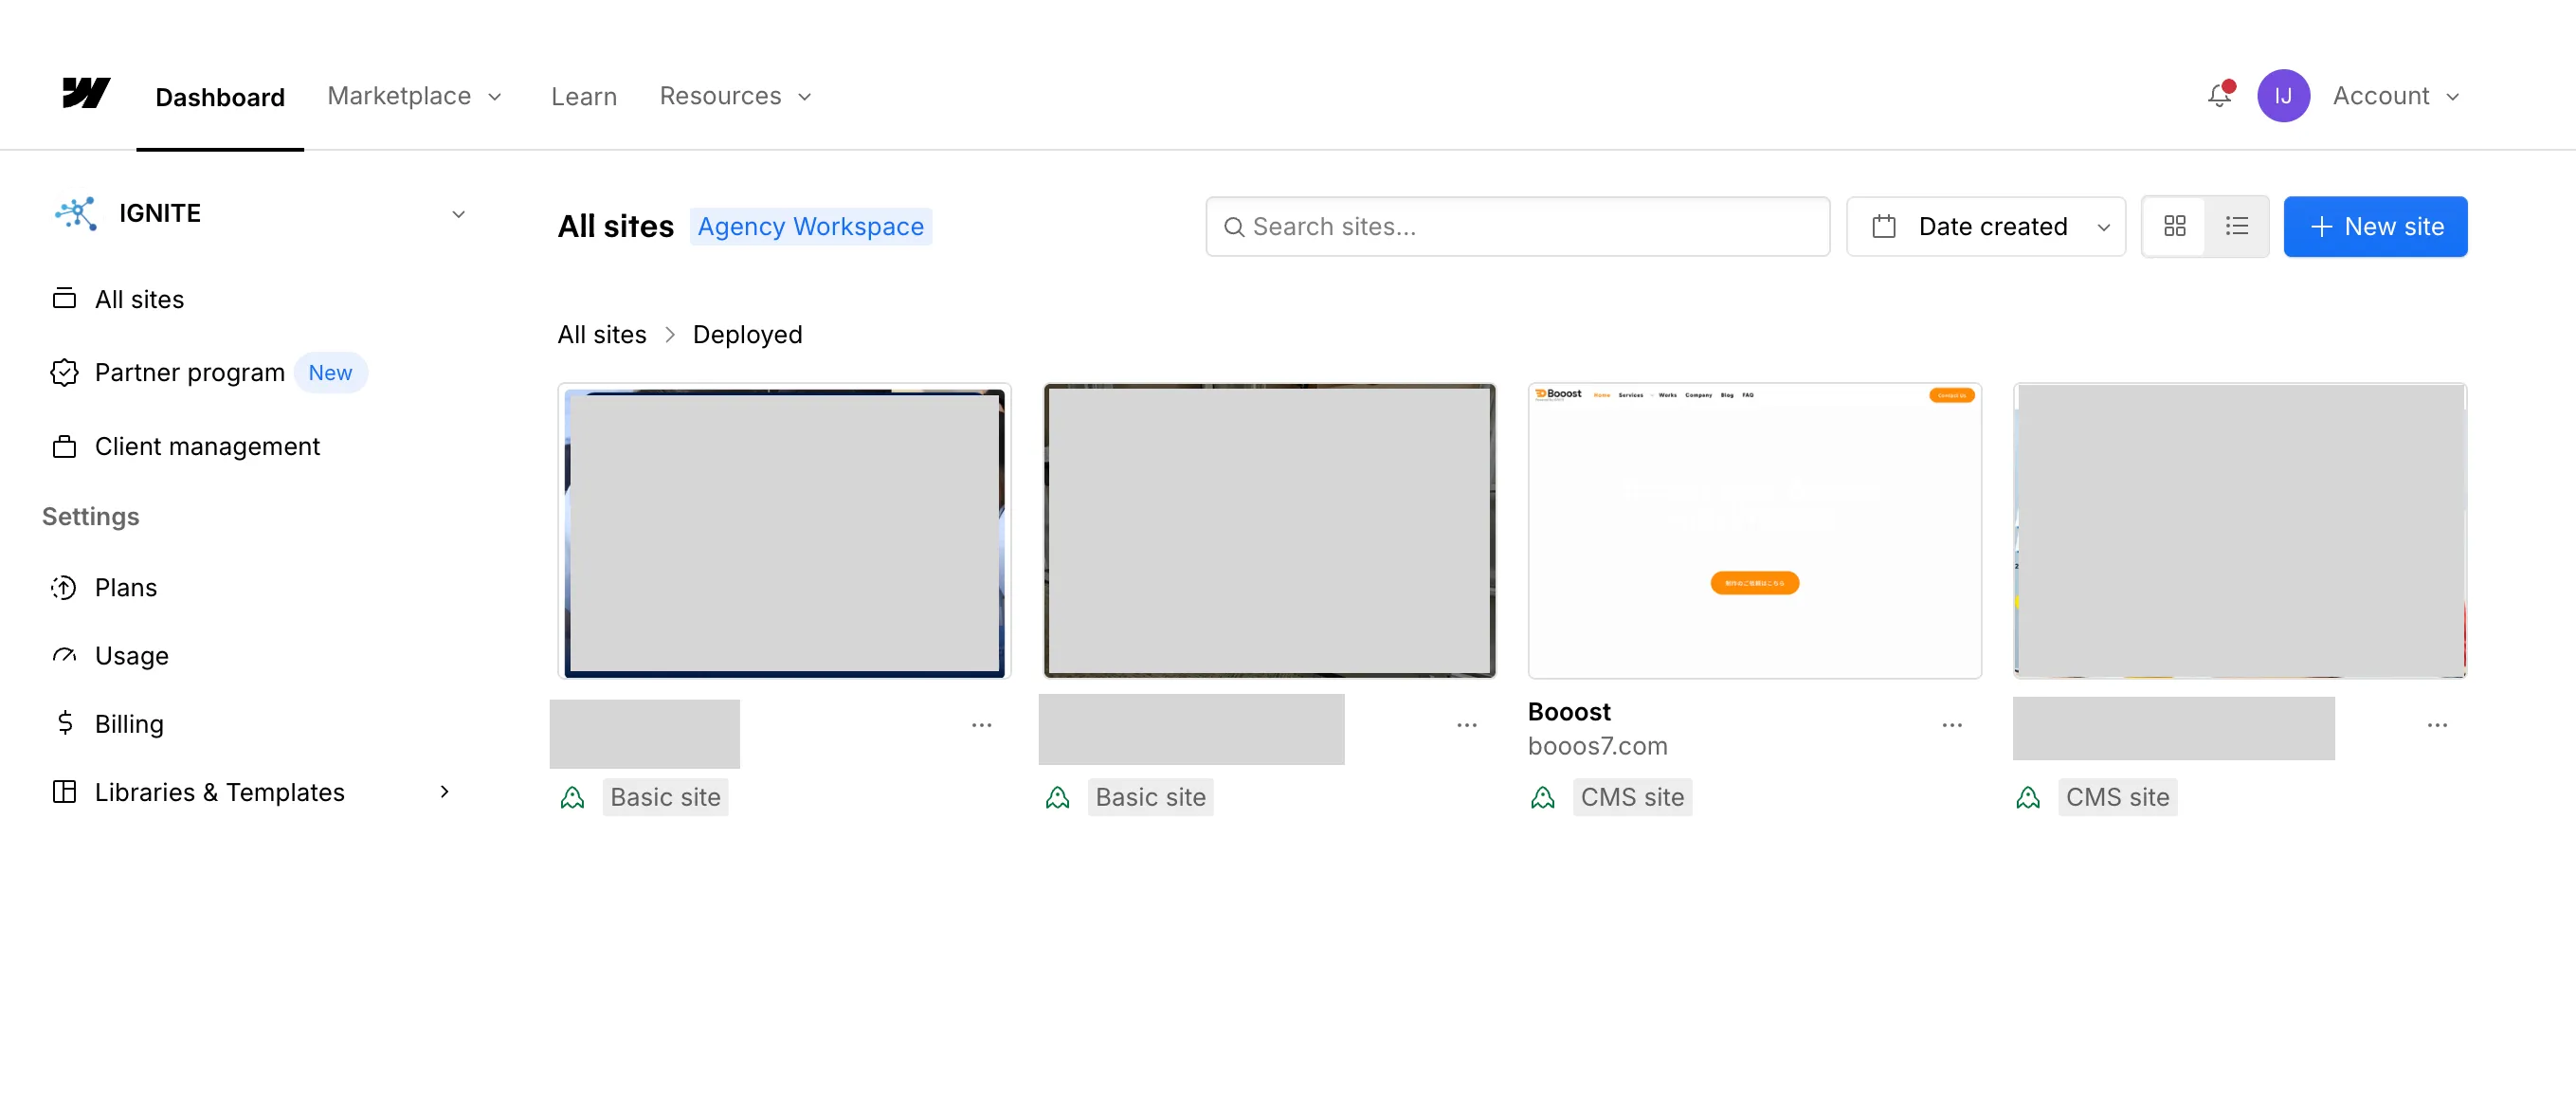Click the rocket icon of first Basic site
Viewport: 2576px width, 1111px height.
[x=572, y=797]
